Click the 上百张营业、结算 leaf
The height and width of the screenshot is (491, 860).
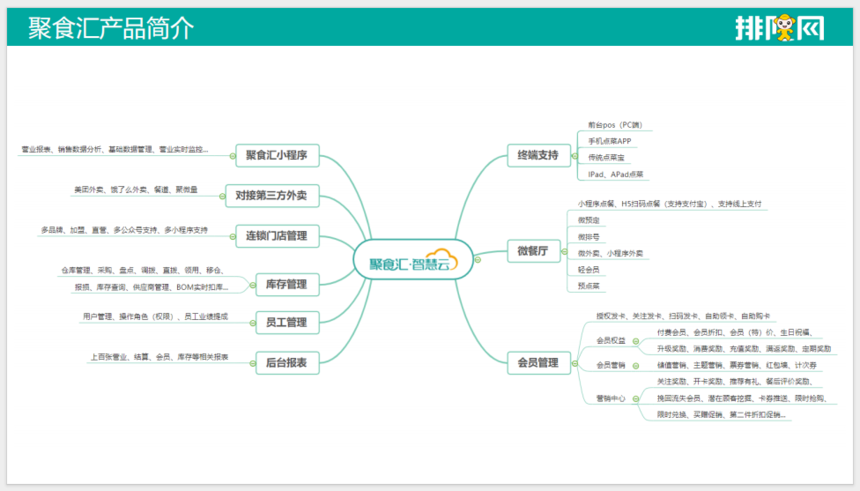pos(159,357)
